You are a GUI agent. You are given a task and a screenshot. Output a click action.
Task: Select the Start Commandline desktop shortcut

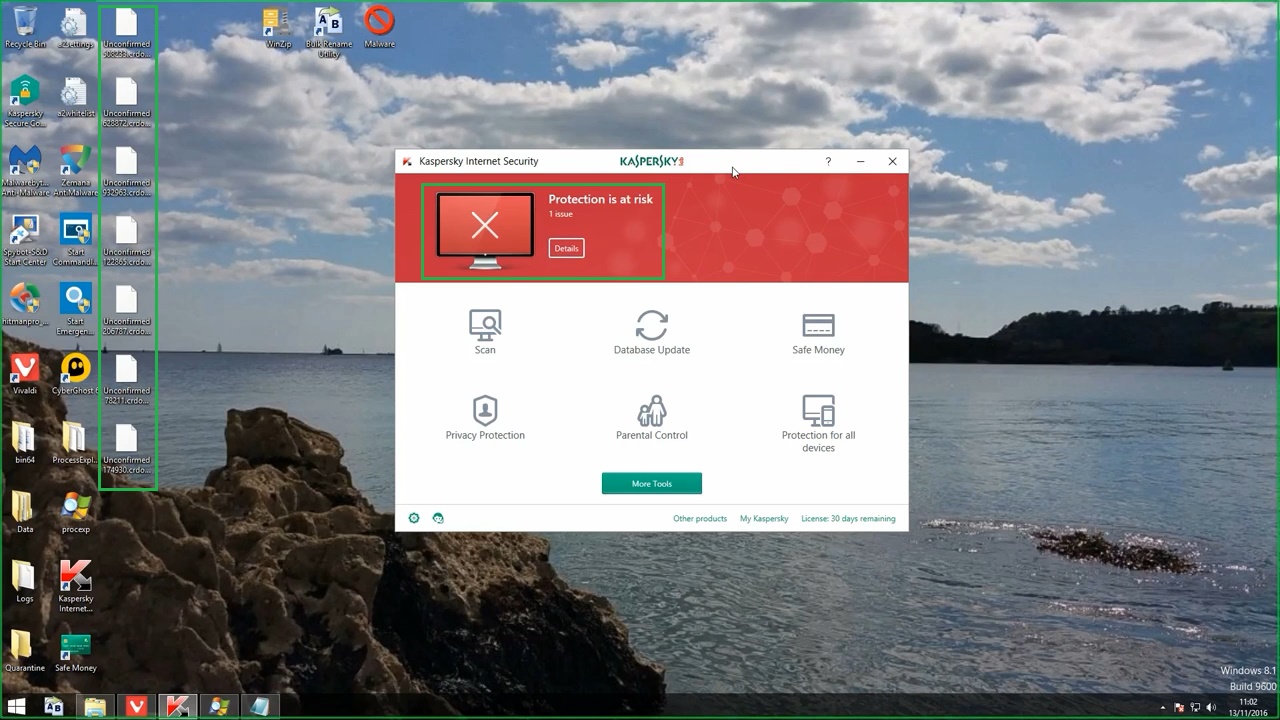pyautogui.click(x=75, y=241)
